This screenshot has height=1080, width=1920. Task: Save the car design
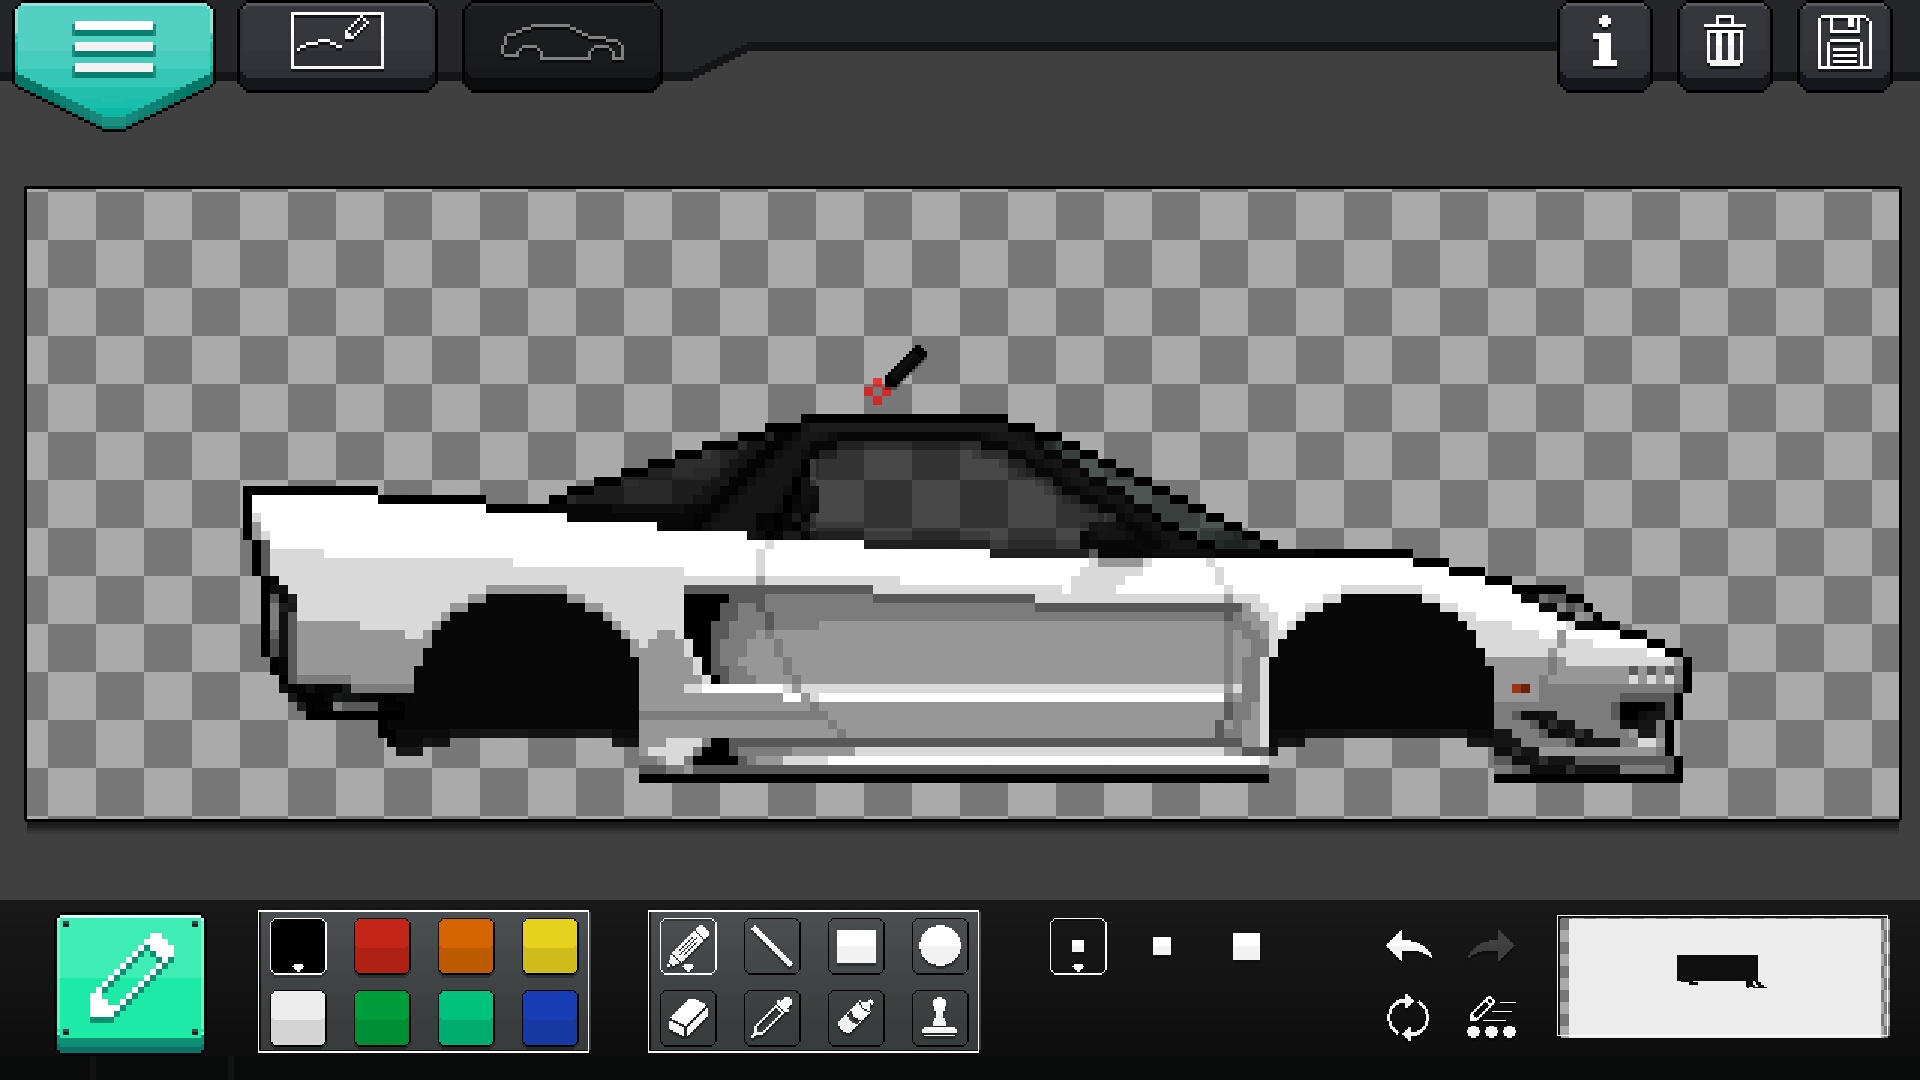(1844, 44)
